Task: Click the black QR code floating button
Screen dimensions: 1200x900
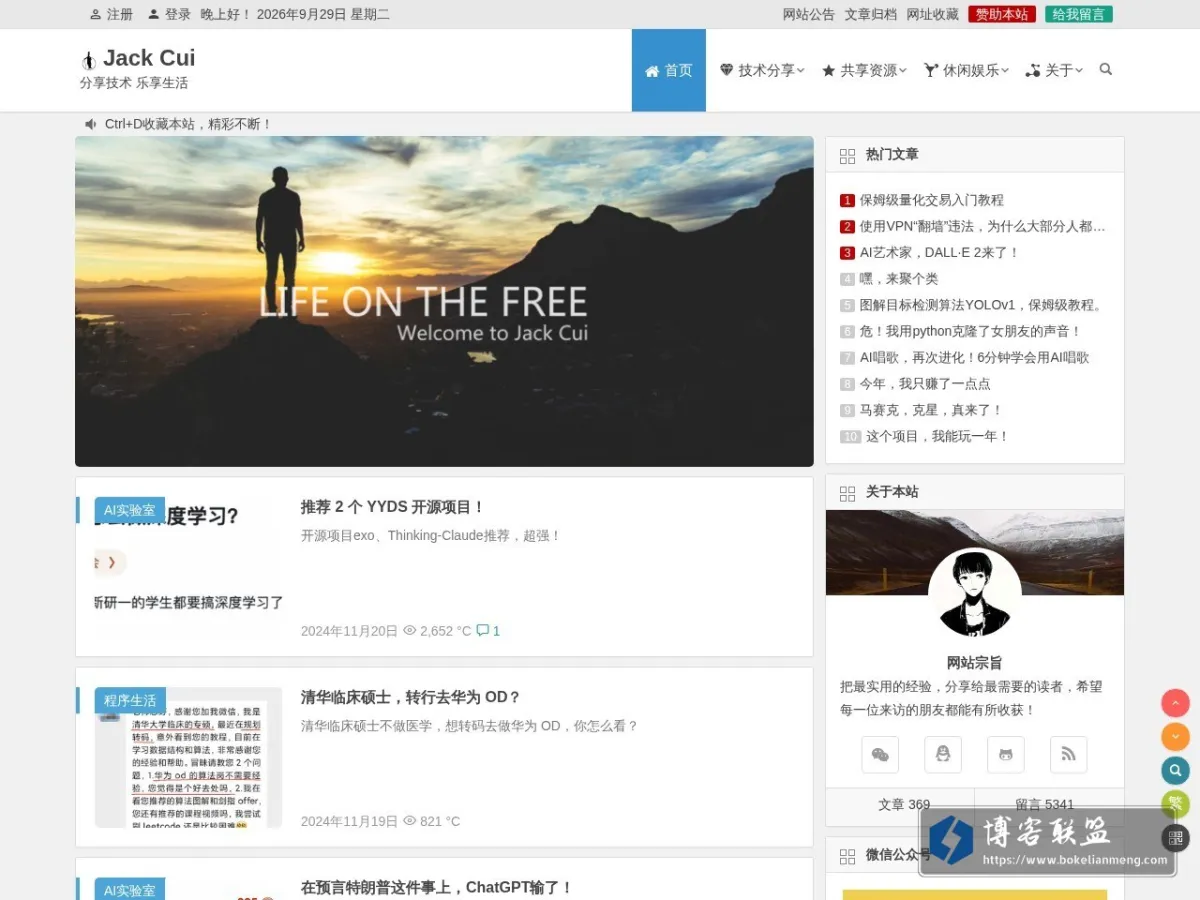Action: click(1175, 838)
